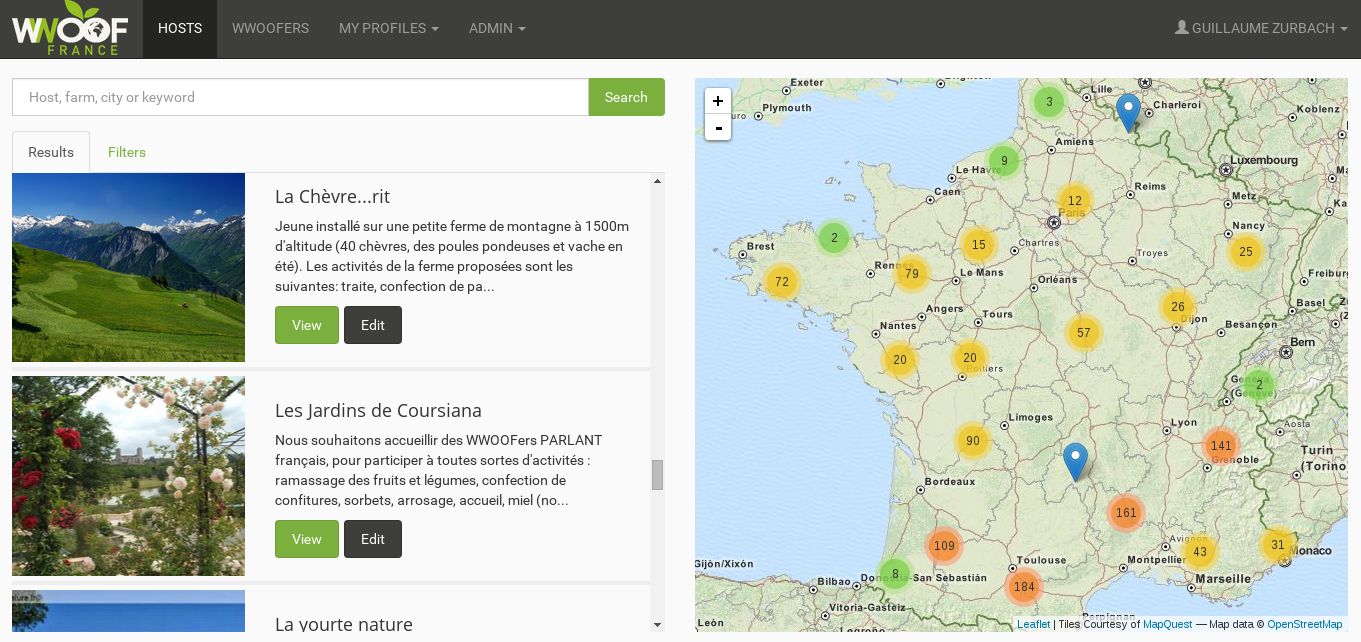Open Les Jardins de Coursiana thumbnail
The height and width of the screenshot is (642, 1361).
tap(128, 476)
